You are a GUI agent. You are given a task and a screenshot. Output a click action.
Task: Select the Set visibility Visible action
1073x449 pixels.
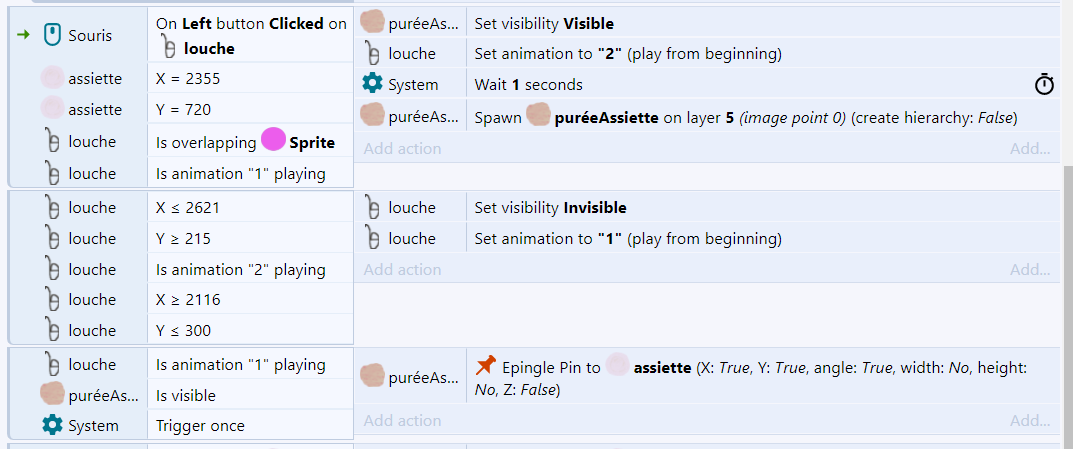tap(707, 23)
